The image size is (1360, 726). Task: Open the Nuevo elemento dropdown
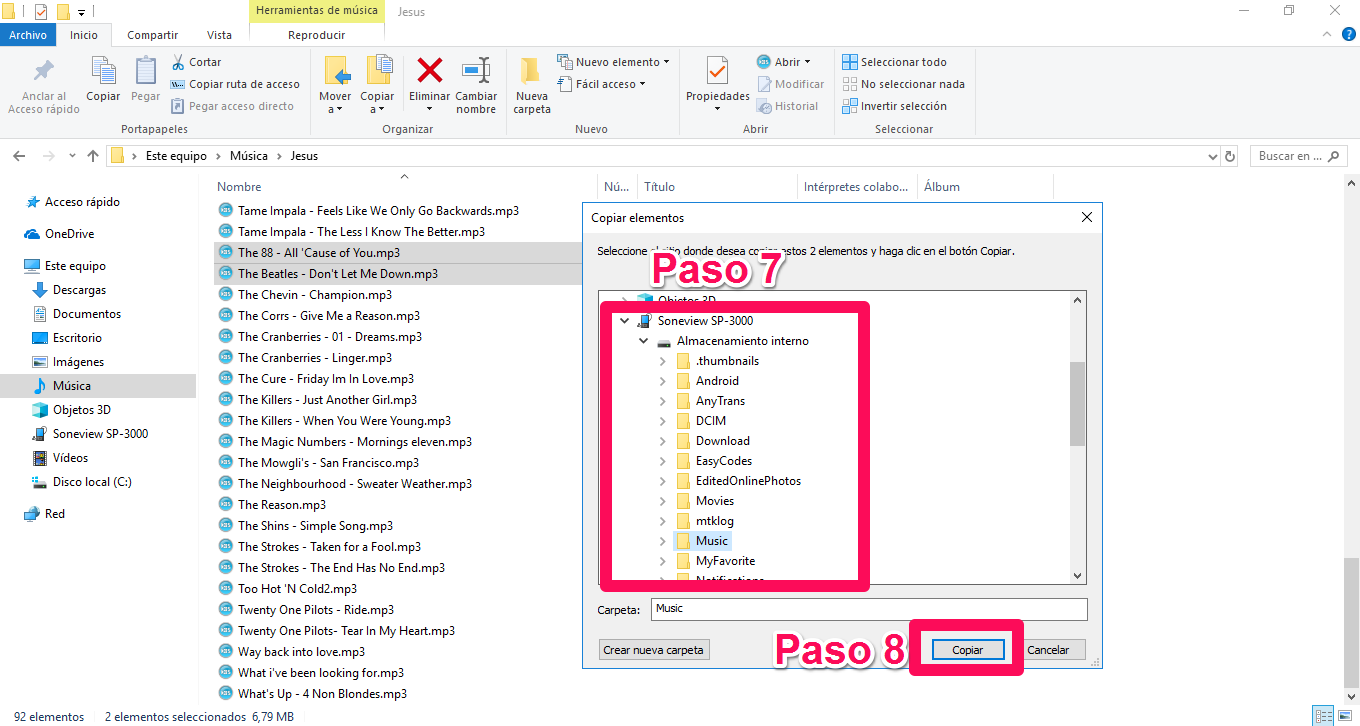pyautogui.click(x=613, y=62)
